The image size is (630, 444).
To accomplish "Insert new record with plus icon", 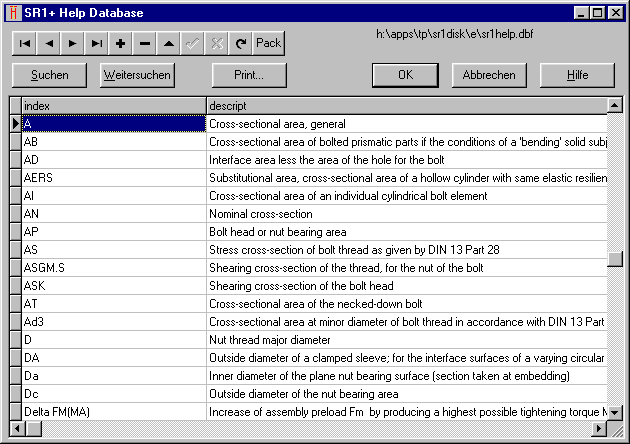I will [121, 43].
